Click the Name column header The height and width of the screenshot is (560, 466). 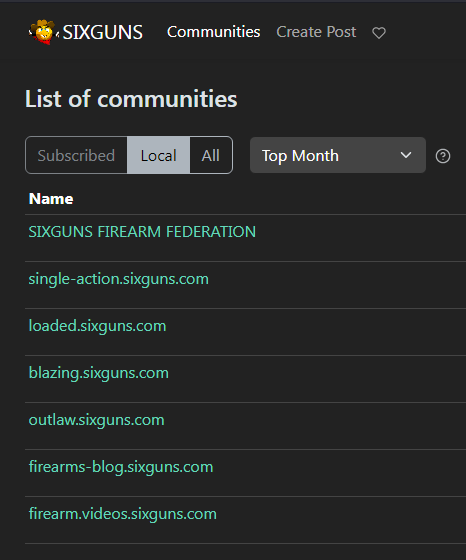pyautogui.click(x=51, y=199)
